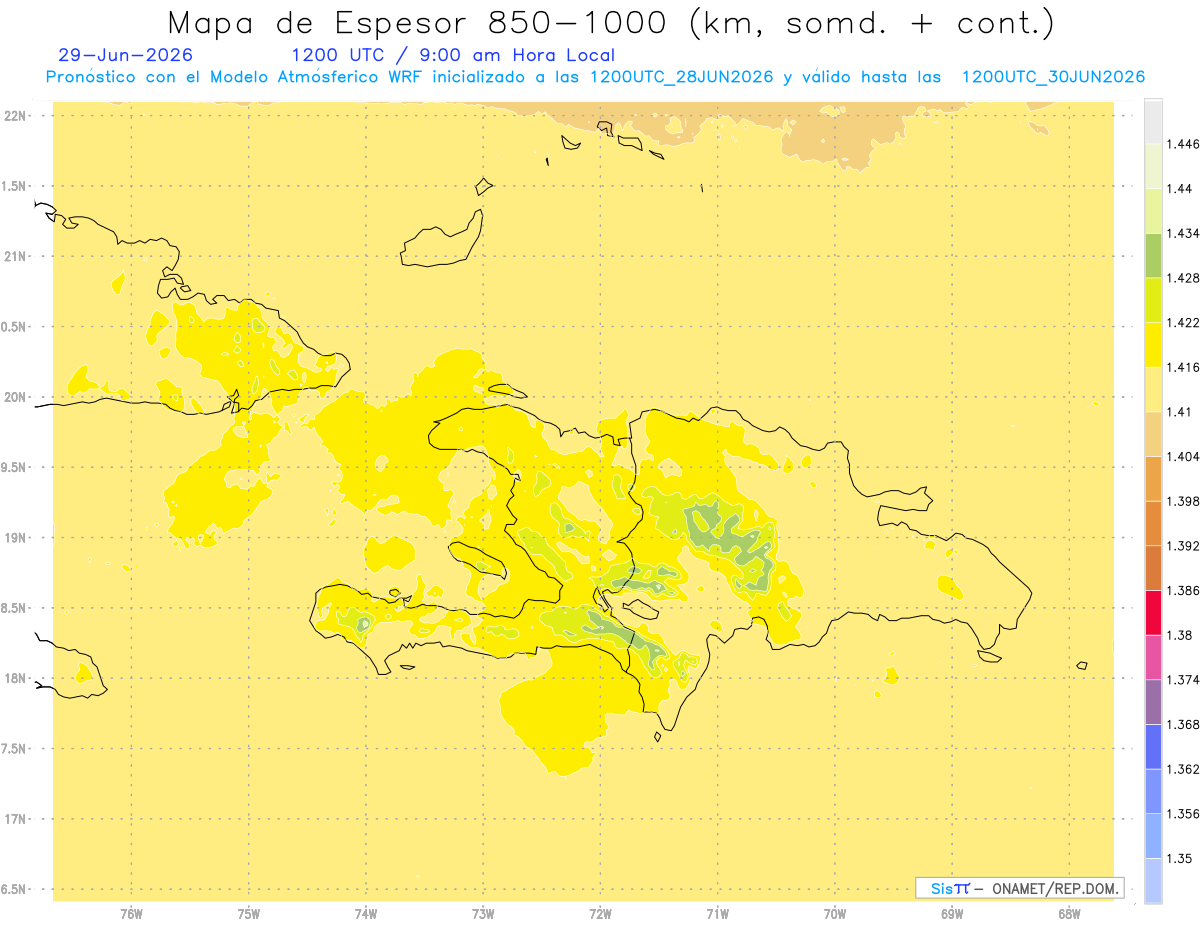Click the colorbar value 1.368
The height and width of the screenshot is (927, 1200).
click(1185, 724)
